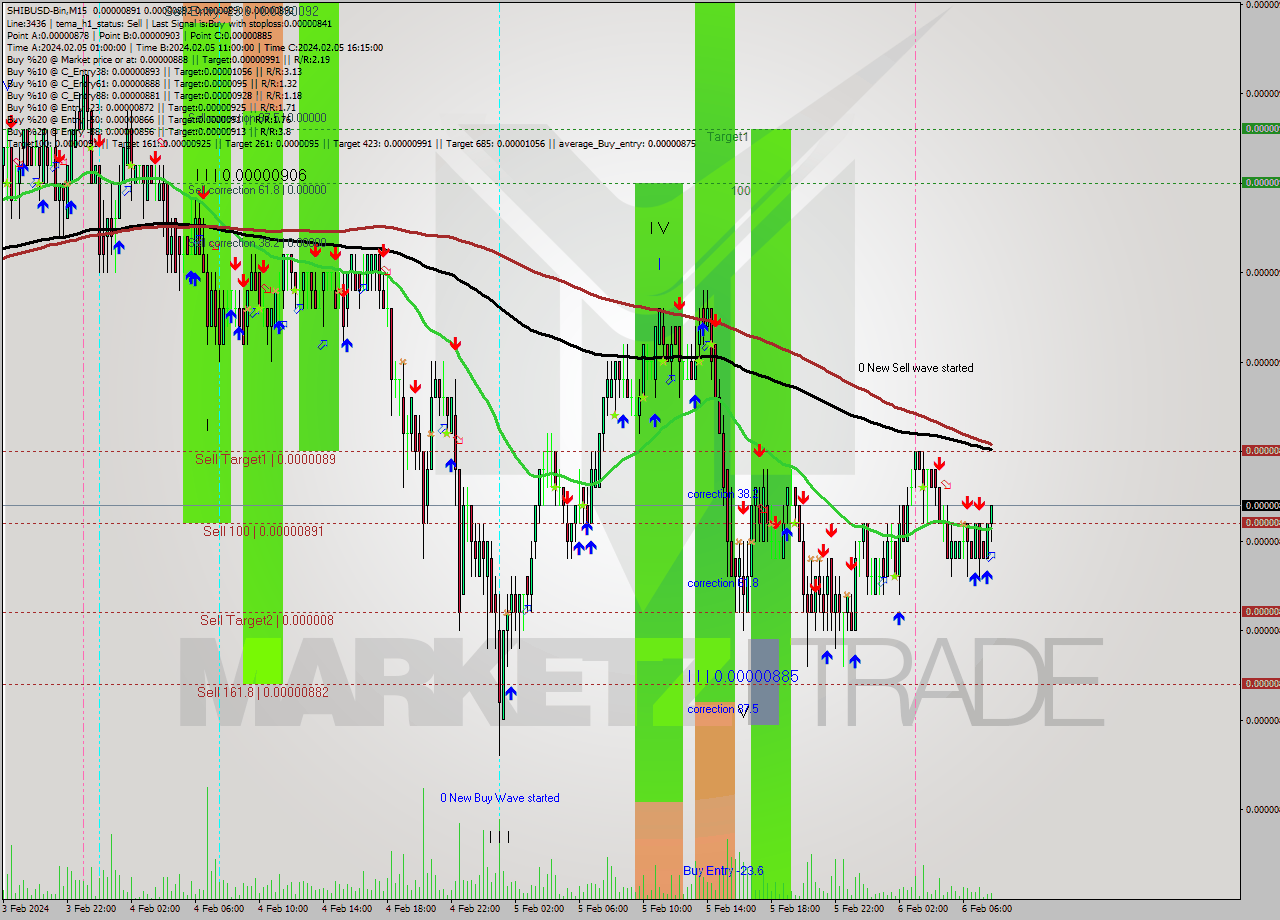Screen dimensions: 1280x920
Task: Click the black current-price tag on price axis
Action: point(1260,506)
